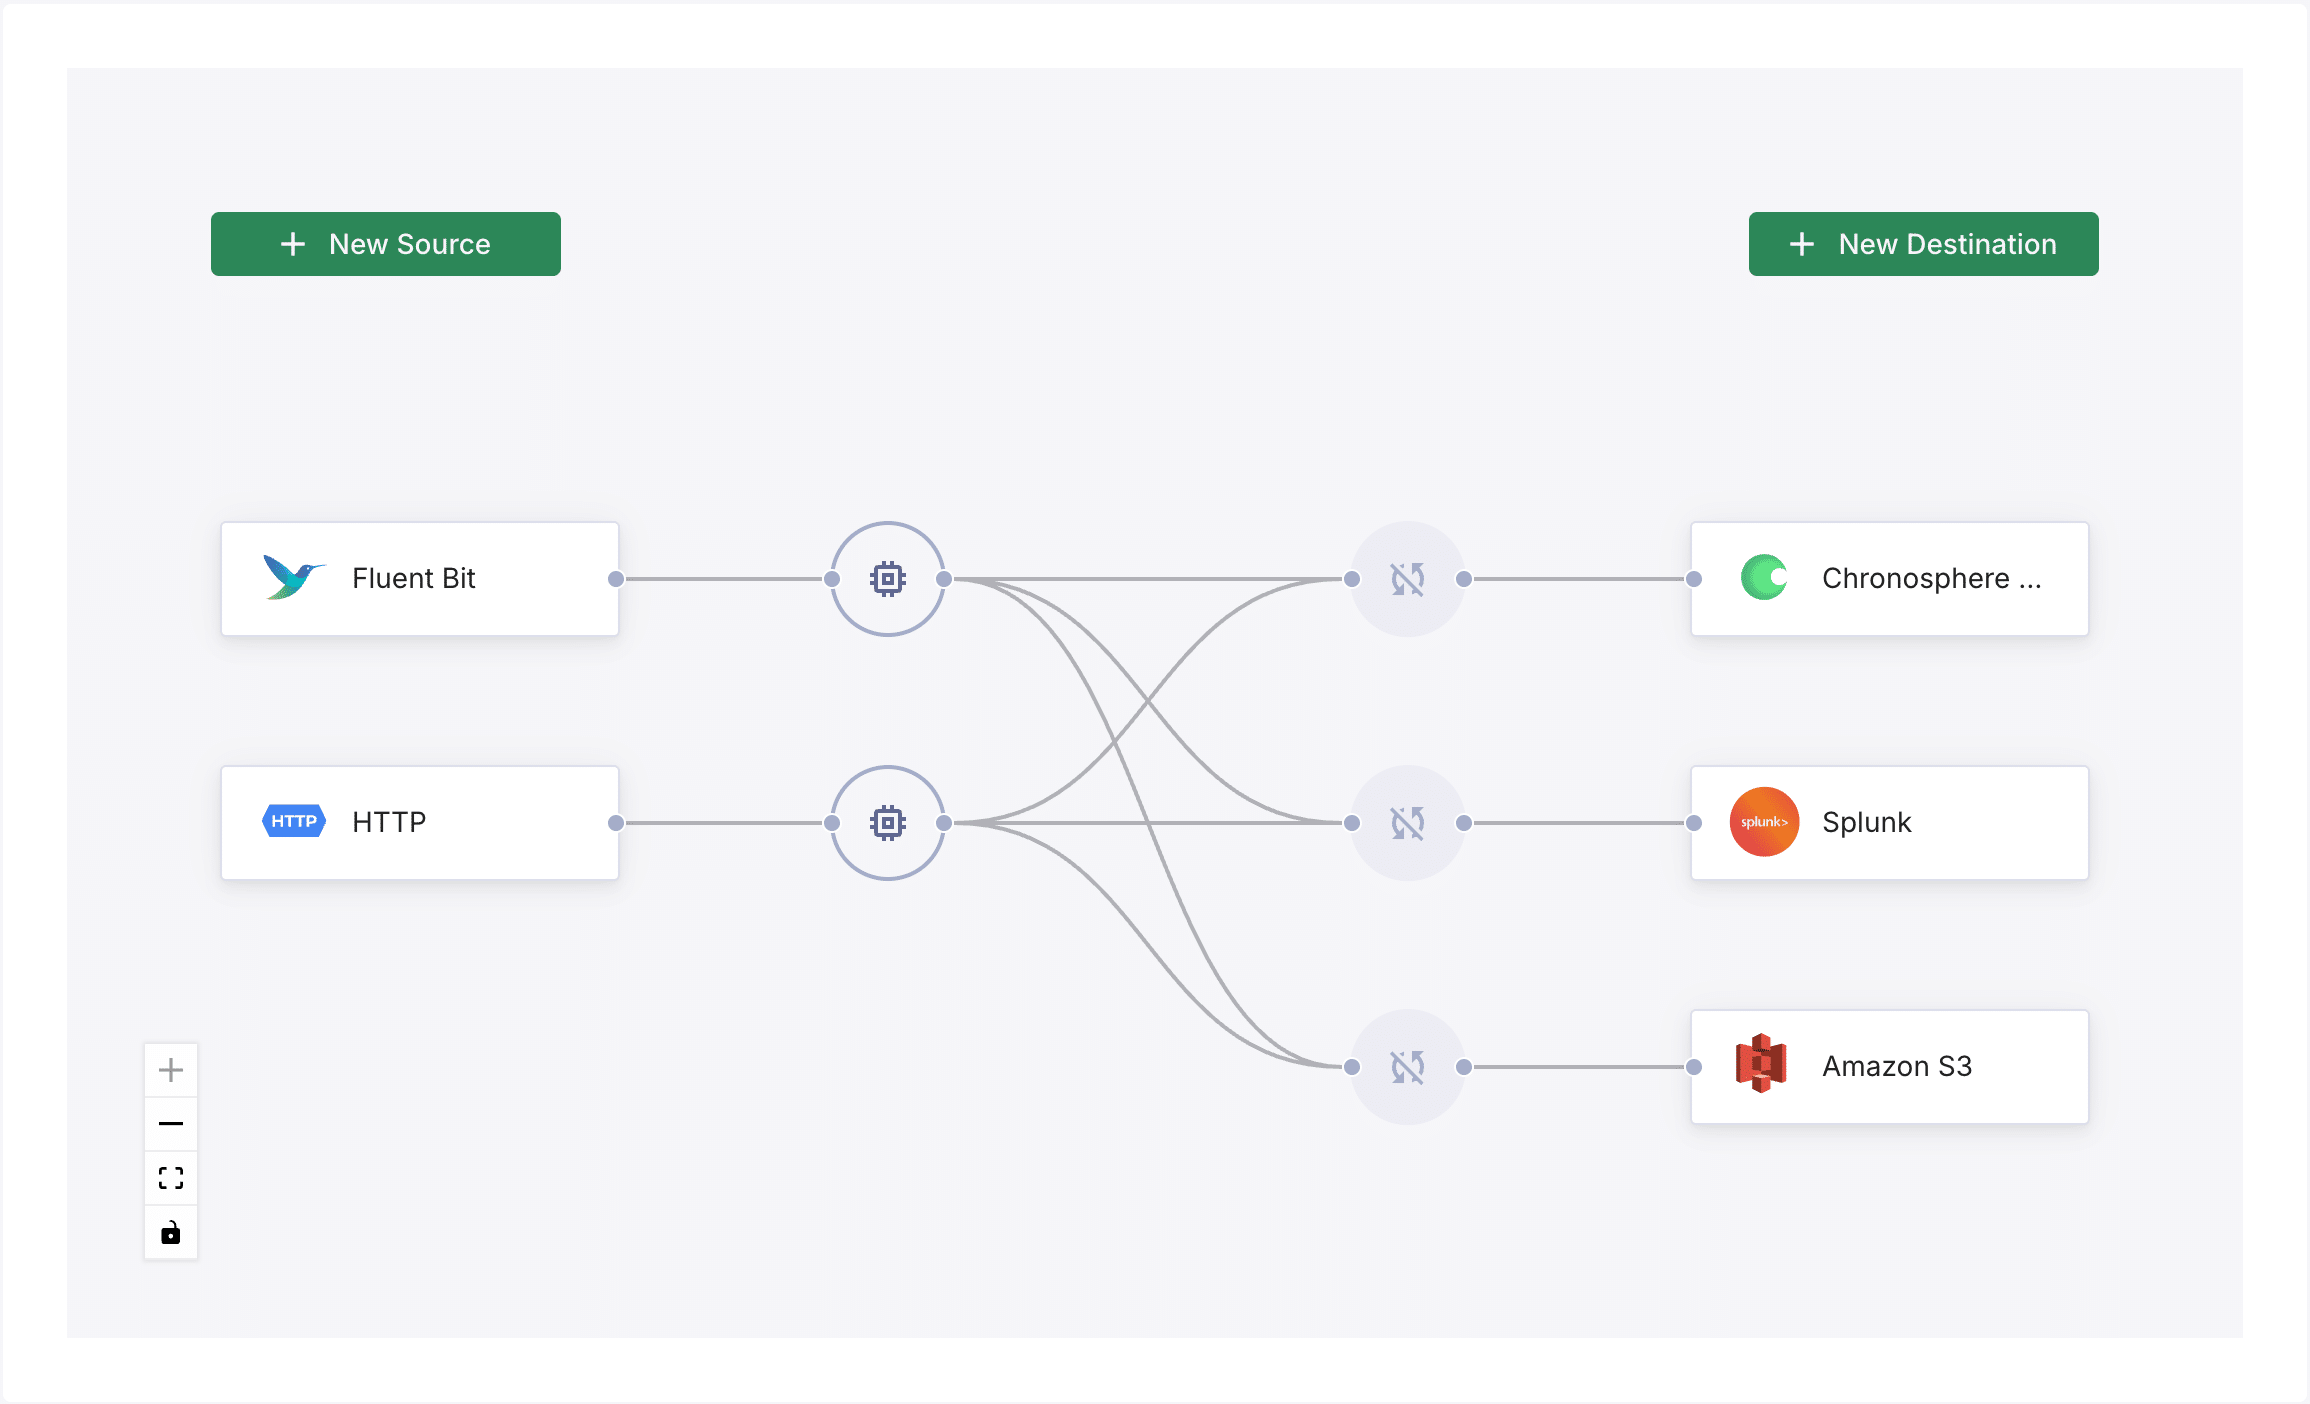Click the sync icon before Amazon S3
Viewport: 2310px width, 1404px height.
(x=1407, y=1067)
